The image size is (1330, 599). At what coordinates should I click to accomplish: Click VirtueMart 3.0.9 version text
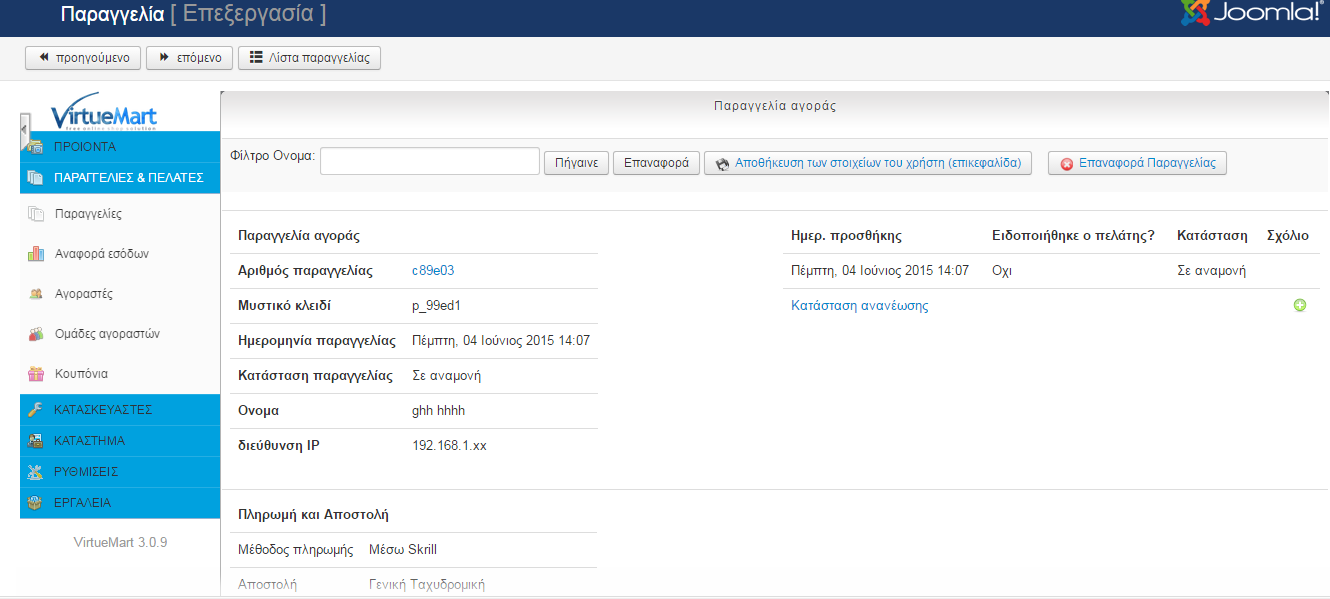click(120, 543)
